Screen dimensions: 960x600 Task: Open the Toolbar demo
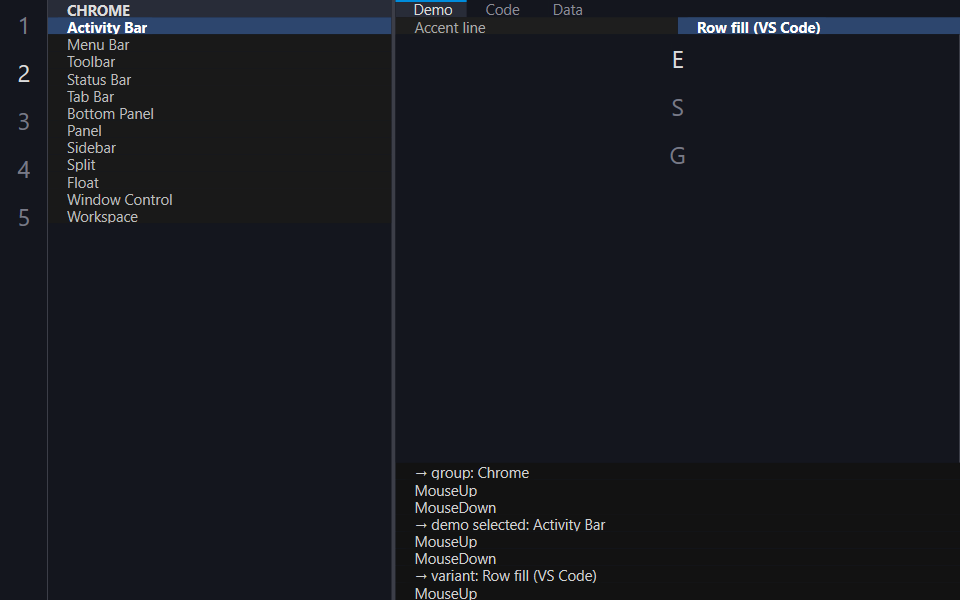(219, 62)
